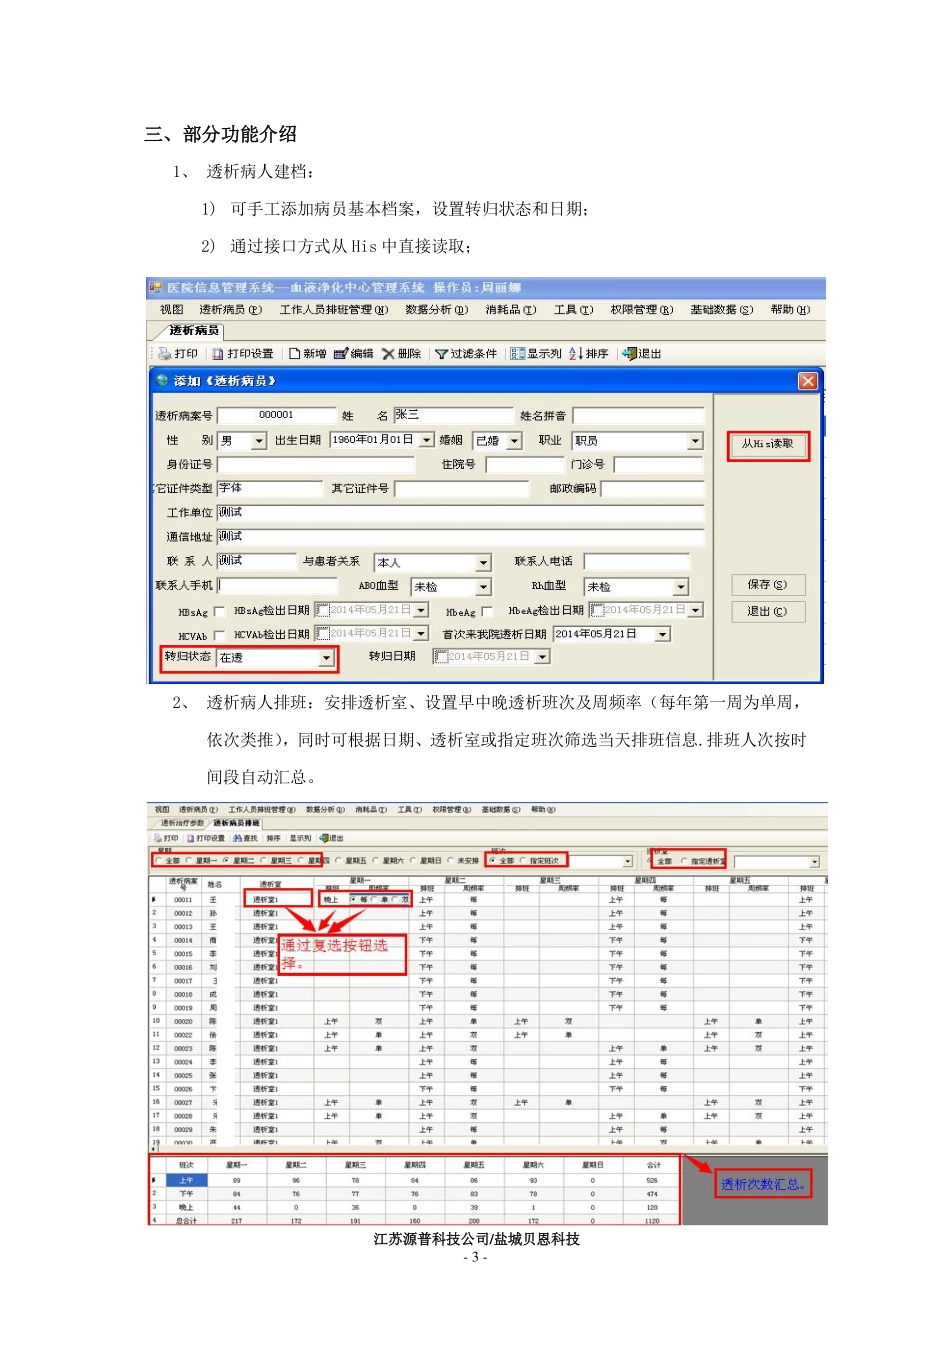Click the 透析病案号 field showing 000001
This screenshot has height=1345, width=950.
tap(277, 415)
